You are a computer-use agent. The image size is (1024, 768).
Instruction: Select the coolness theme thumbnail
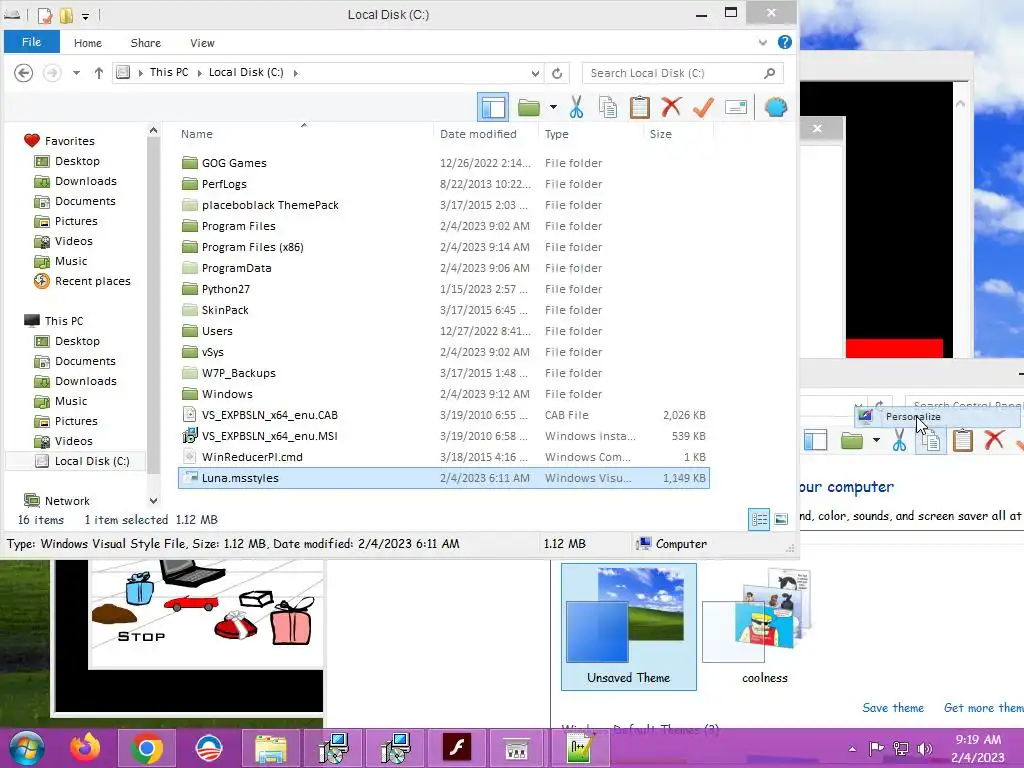coord(765,626)
